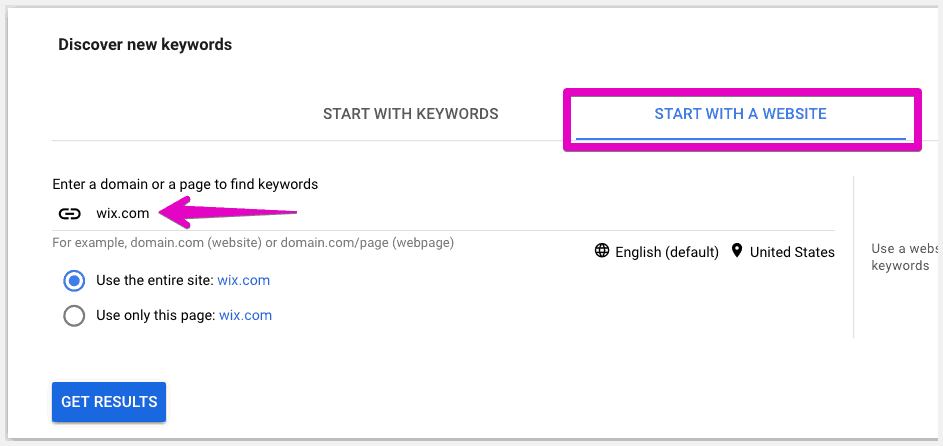Click the "Discover new keywords" heading

[x=145, y=44]
